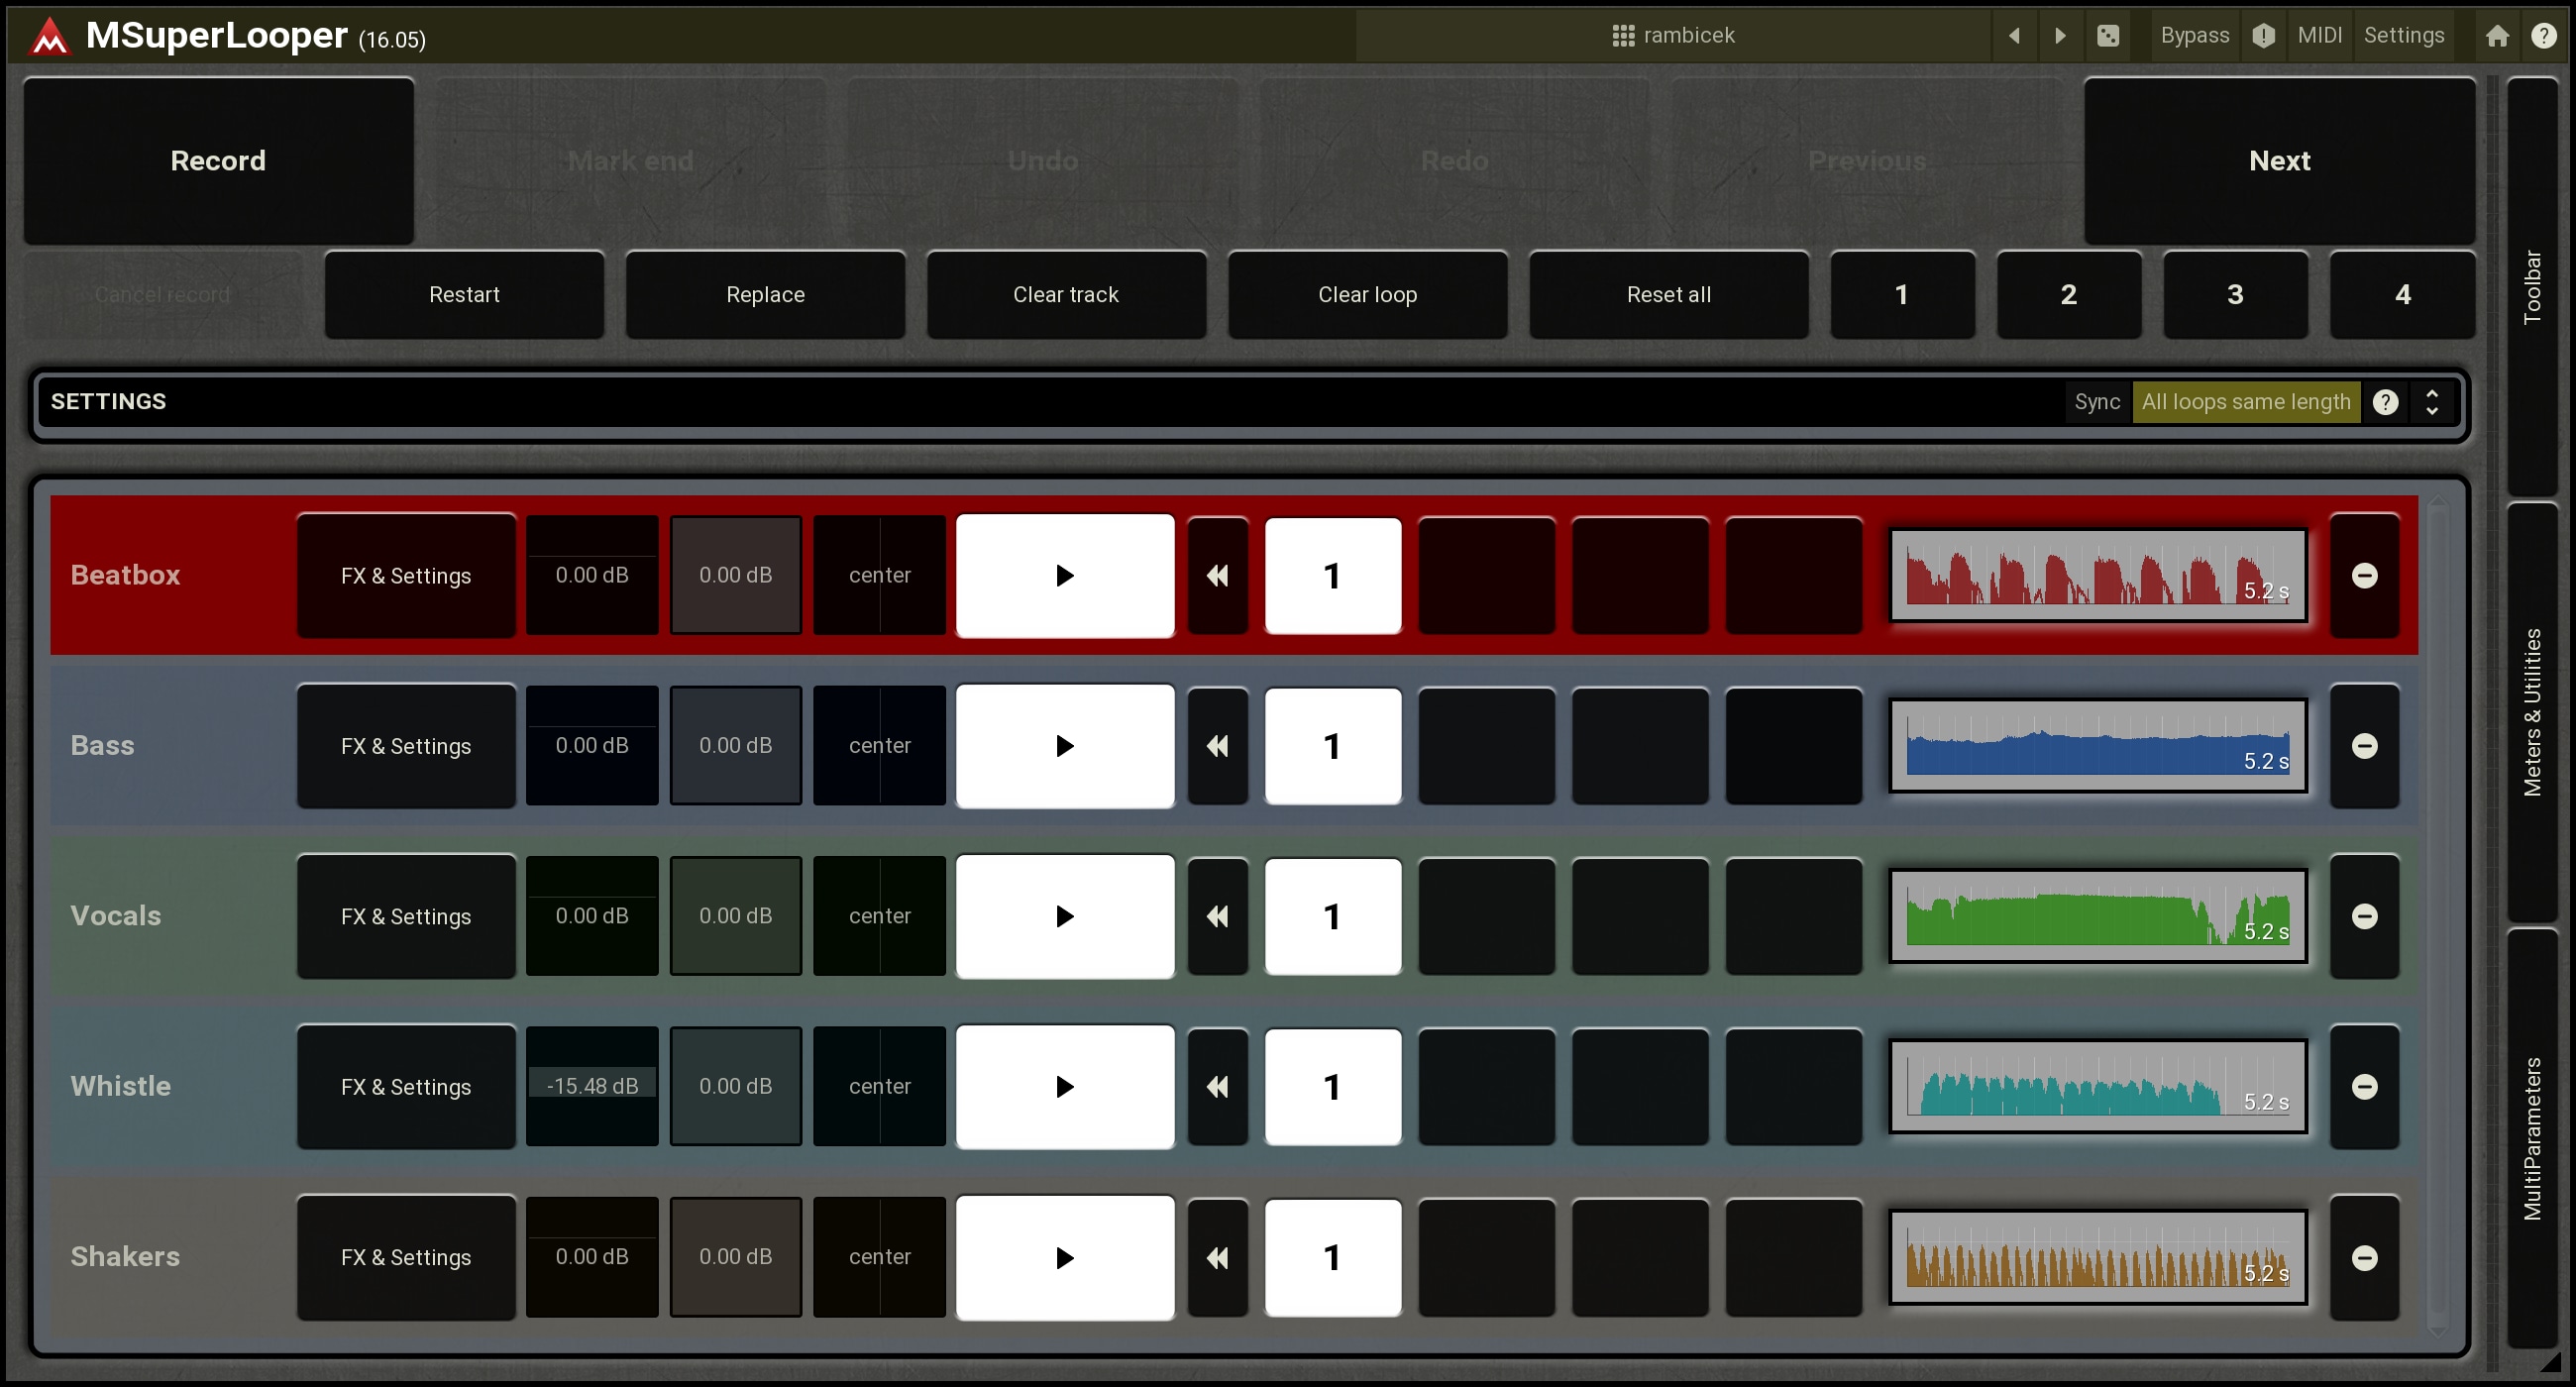Rewind the Beatbox track
This screenshot has height=1387, width=2576.
click(1217, 575)
